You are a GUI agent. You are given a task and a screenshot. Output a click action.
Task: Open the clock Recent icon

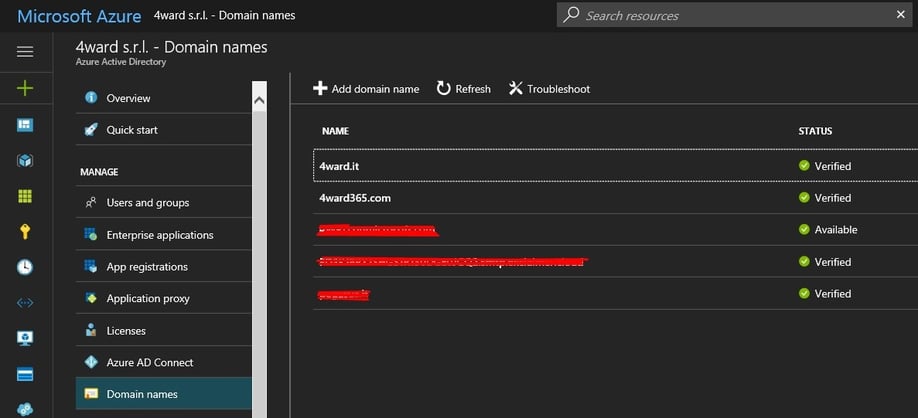point(25,267)
